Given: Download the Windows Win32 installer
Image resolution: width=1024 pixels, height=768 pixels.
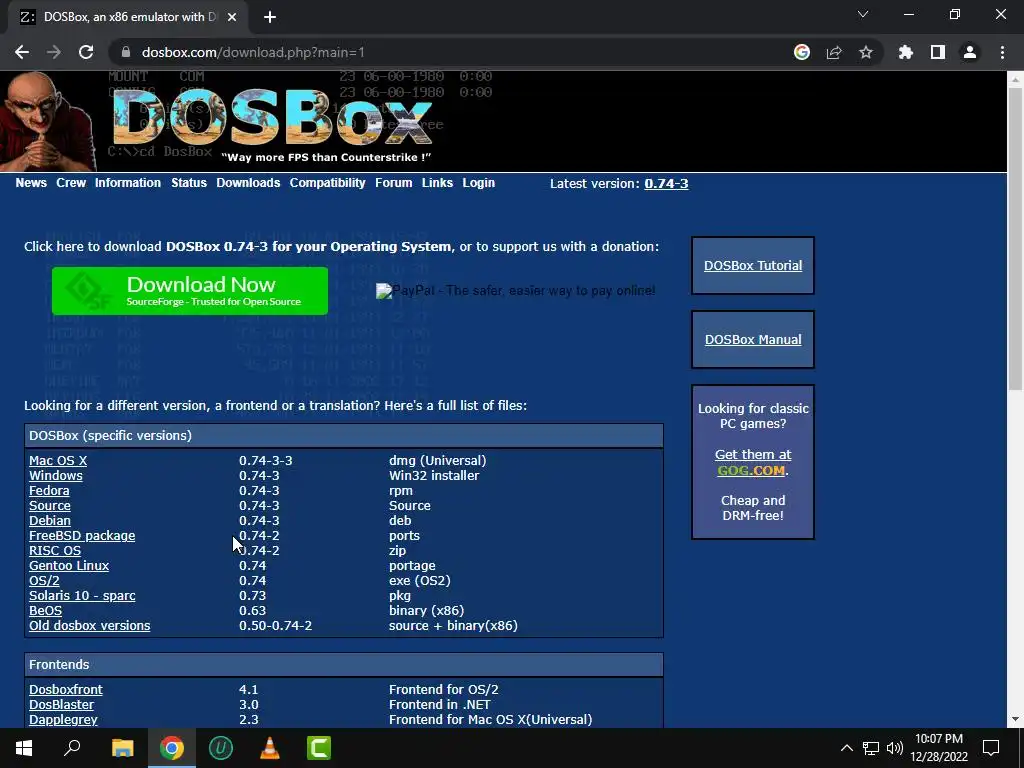Looking at the screenshot, I should tap(56, 475).
